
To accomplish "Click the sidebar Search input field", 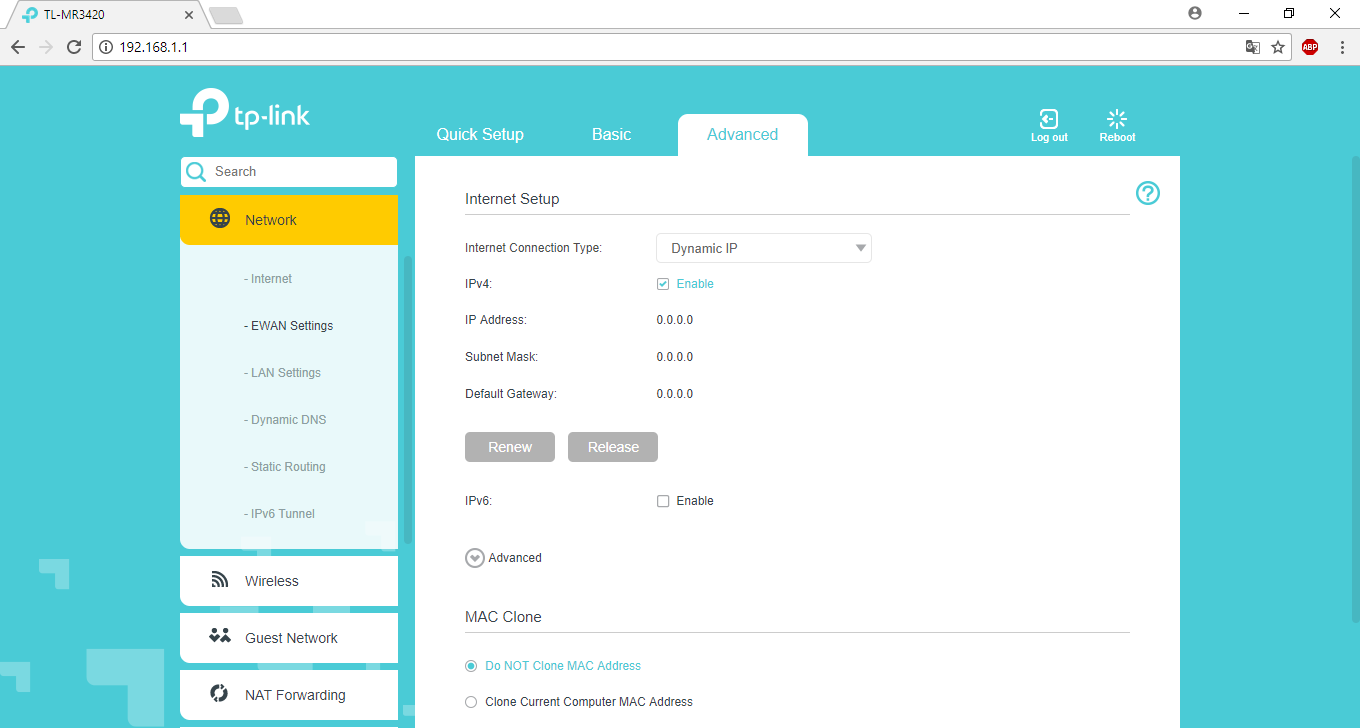I will [x=300, y=172].
